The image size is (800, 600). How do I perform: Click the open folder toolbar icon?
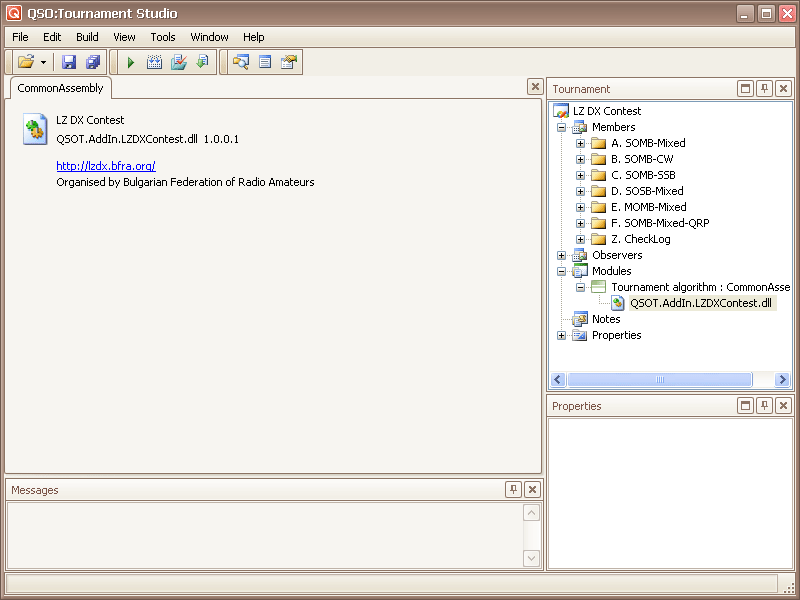(x=26, y=63)
